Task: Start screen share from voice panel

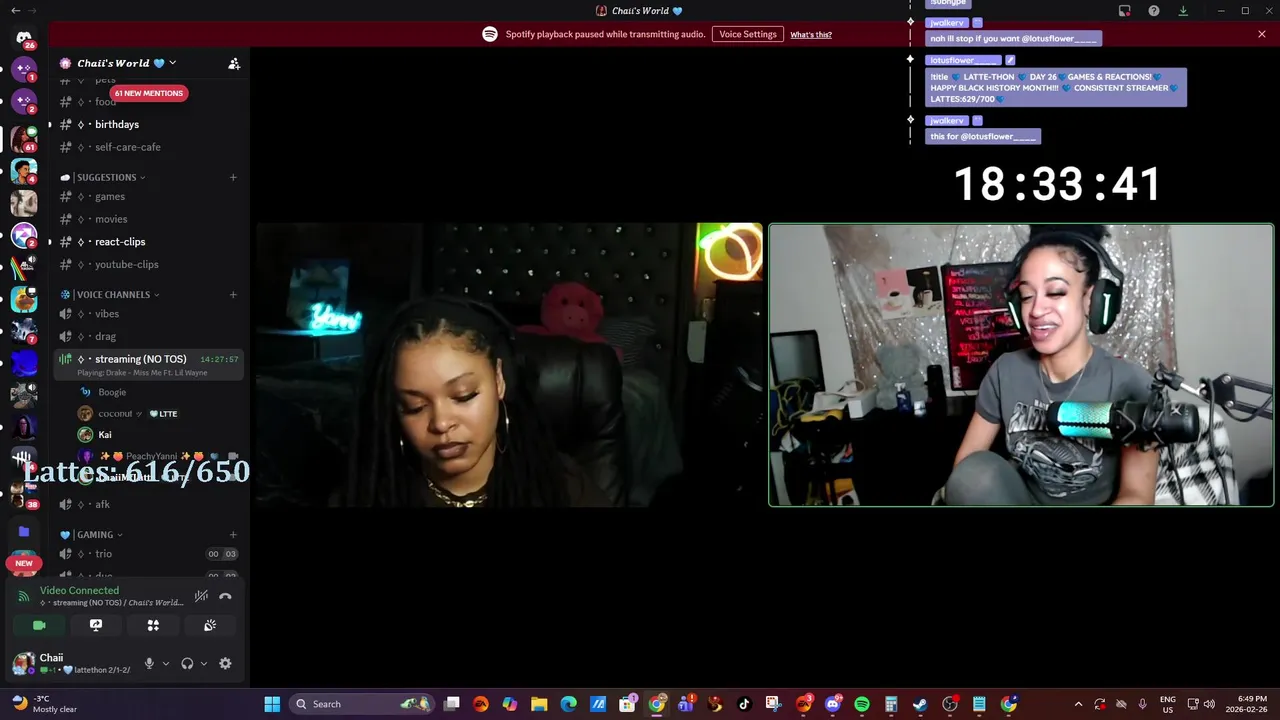Action: pyautogui.click(x=96, y=625)
